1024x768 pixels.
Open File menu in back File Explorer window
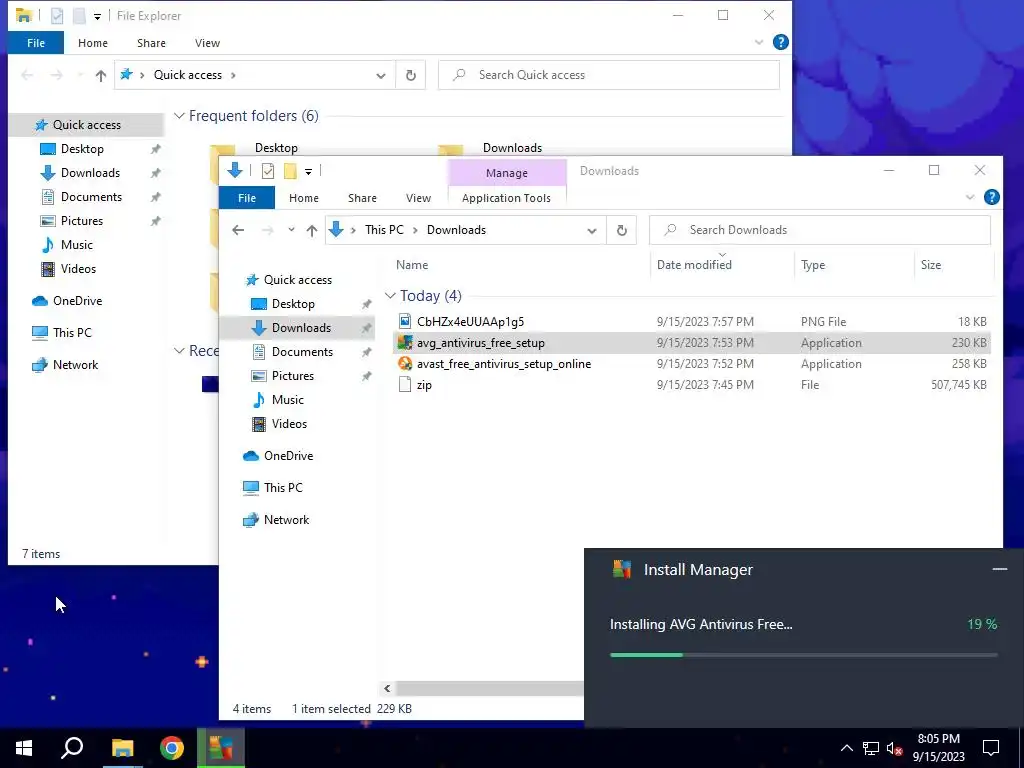(36, 43)
